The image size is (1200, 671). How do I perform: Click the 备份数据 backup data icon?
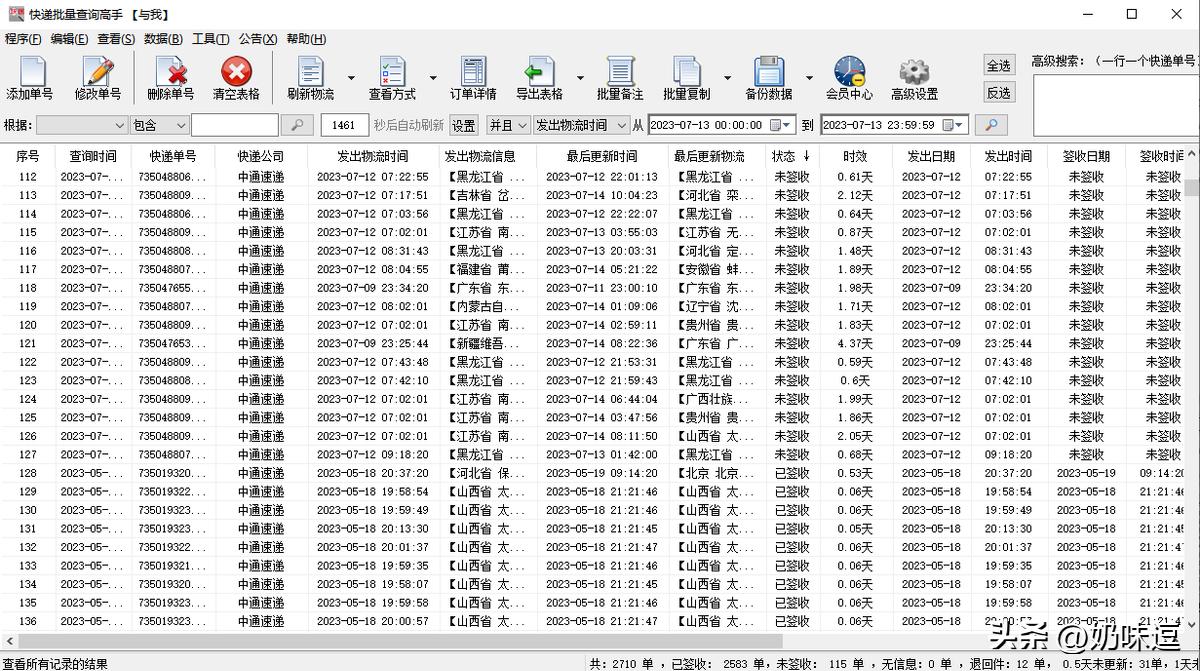(x=768, y=72)
